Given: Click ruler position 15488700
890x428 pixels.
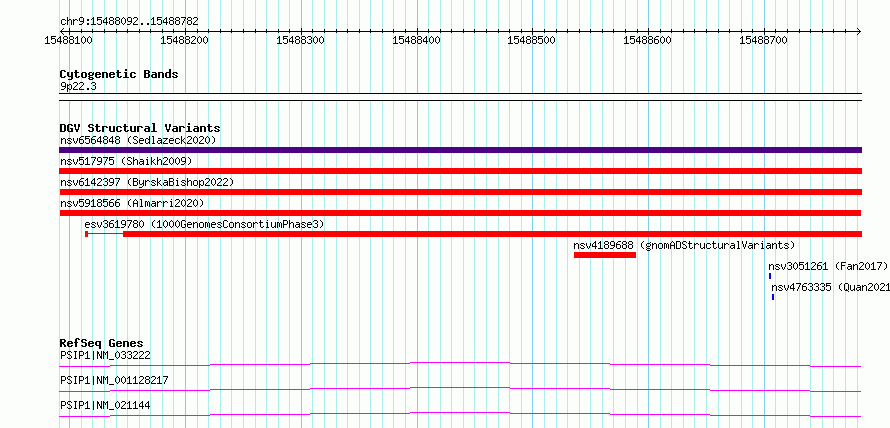Looking at the screenshot, I should 764,40.
